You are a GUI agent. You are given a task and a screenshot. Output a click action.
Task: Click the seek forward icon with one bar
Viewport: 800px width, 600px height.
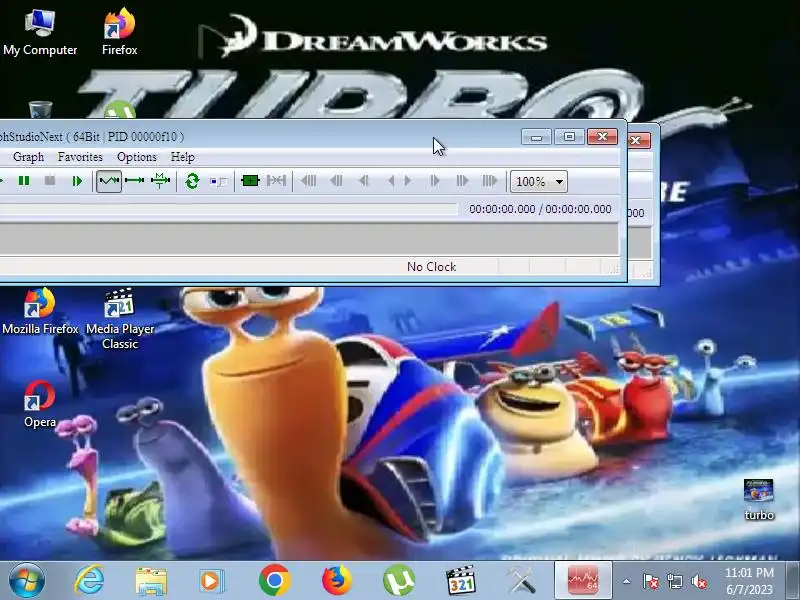pos(435,181)
